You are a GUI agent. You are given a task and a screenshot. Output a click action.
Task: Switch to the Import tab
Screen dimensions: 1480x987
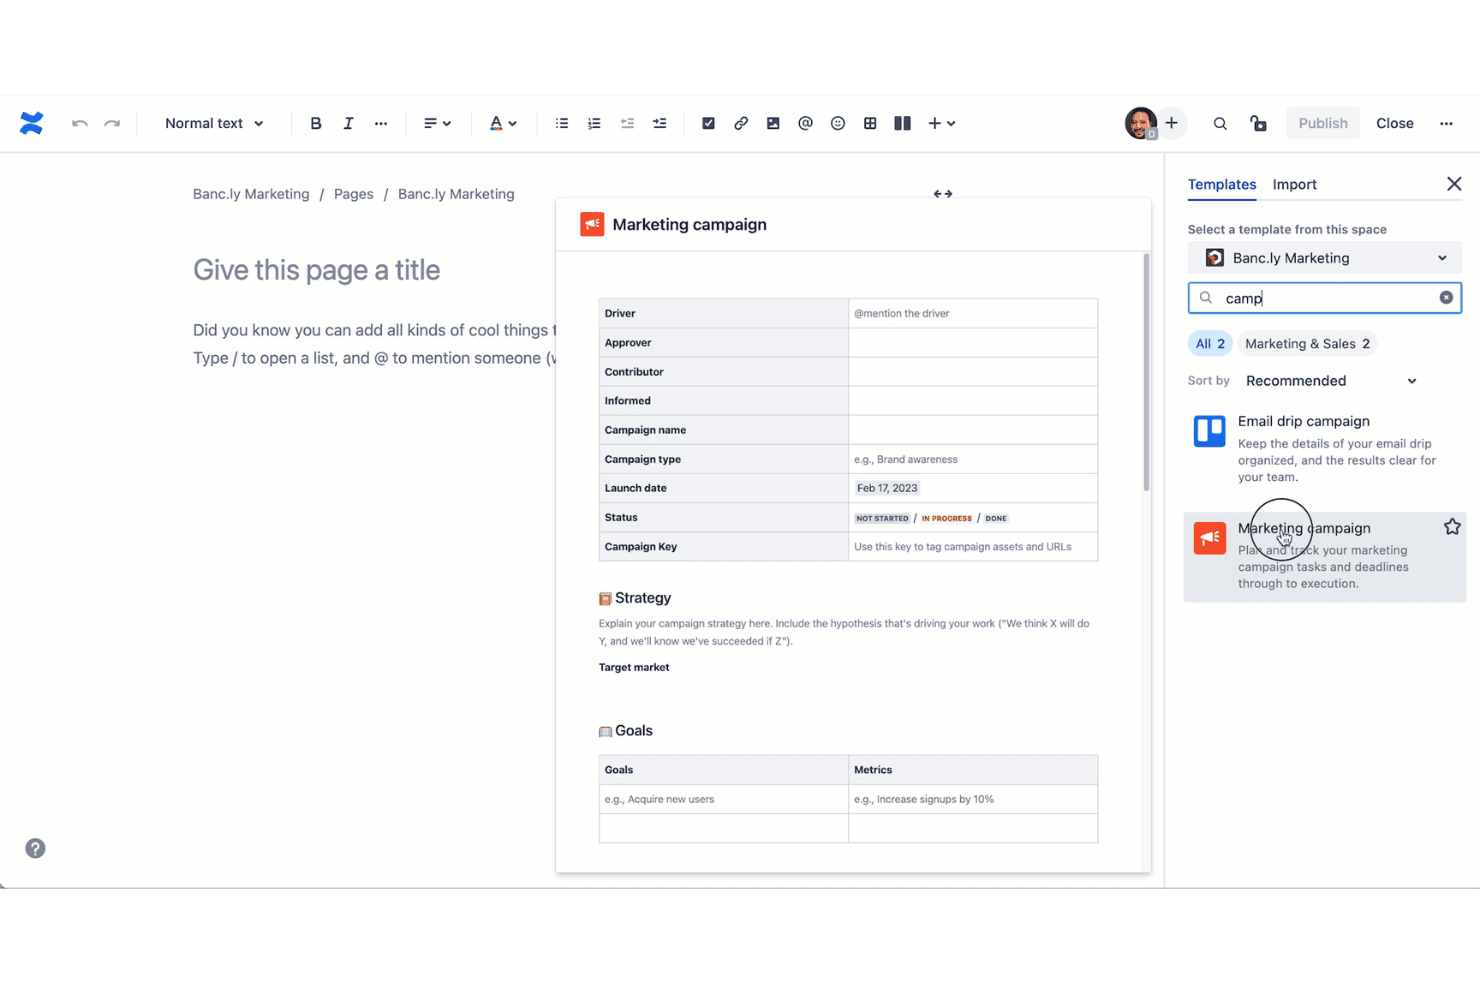point(1294,184)
